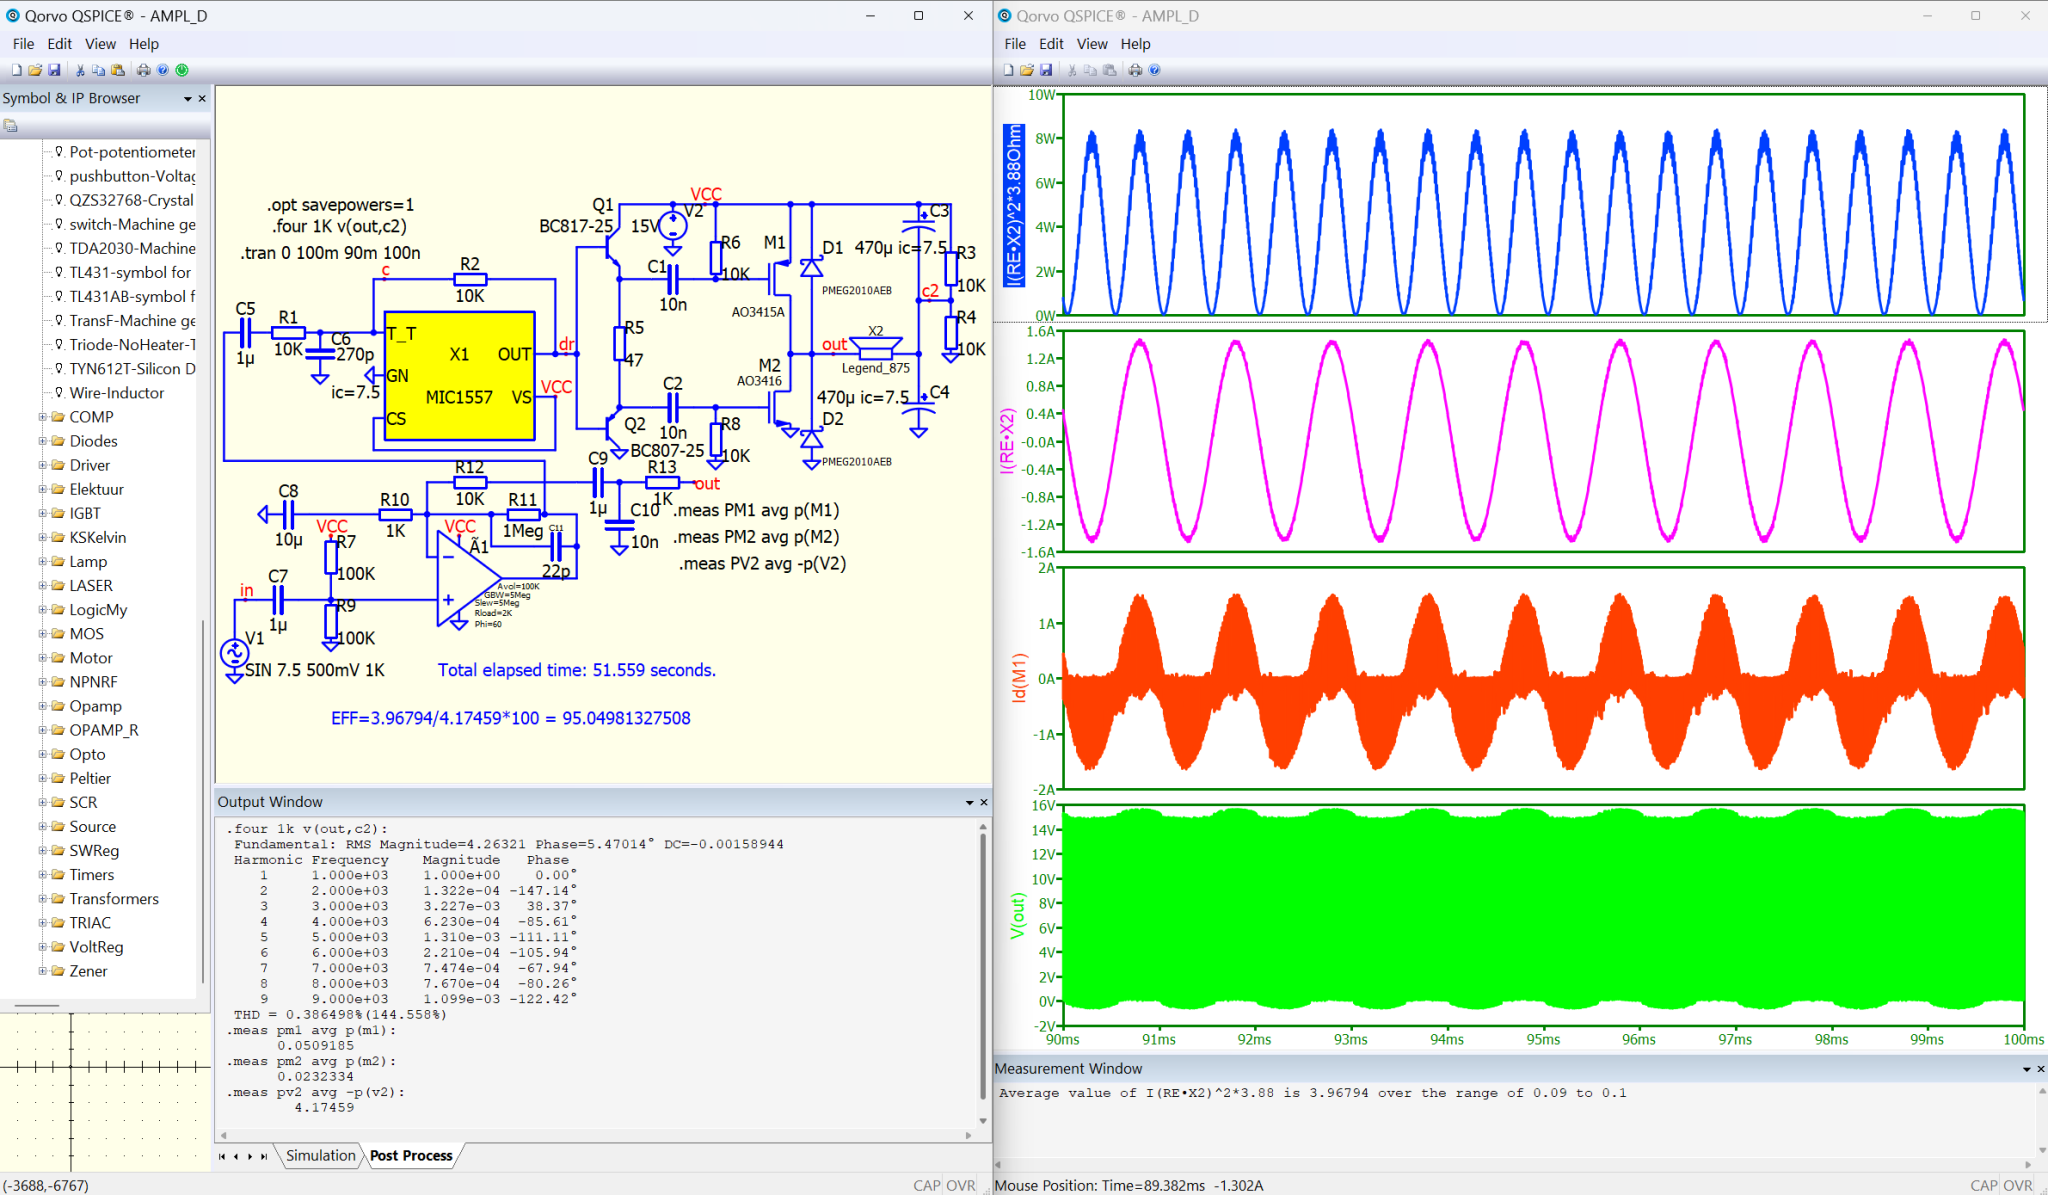The image size is (2048, 1195).
Task: Select the yellow MIC1557 X1 block
Action: 460,376
